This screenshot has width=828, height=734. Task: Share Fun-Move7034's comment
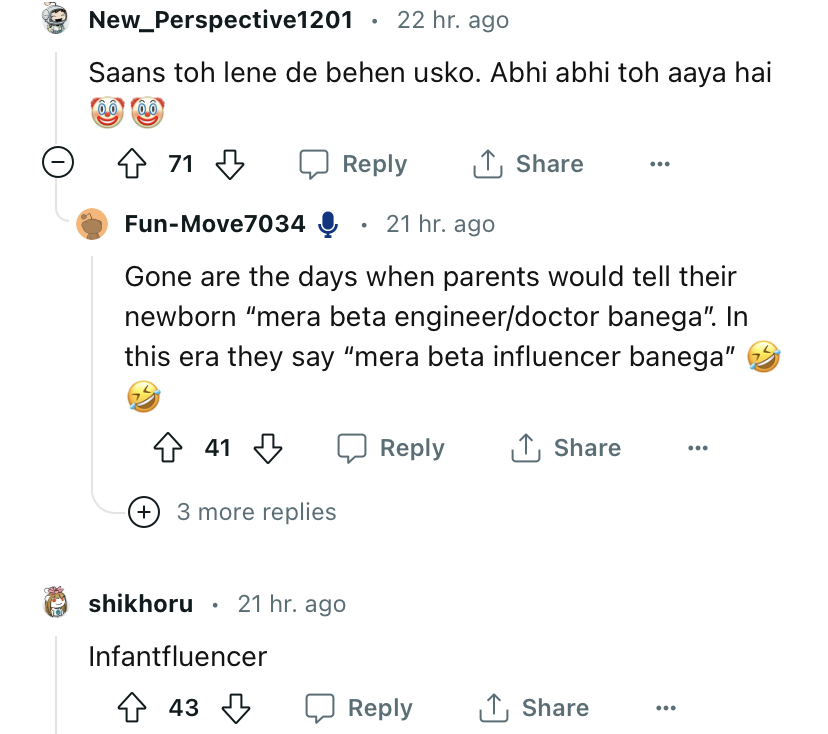(566, 448)
